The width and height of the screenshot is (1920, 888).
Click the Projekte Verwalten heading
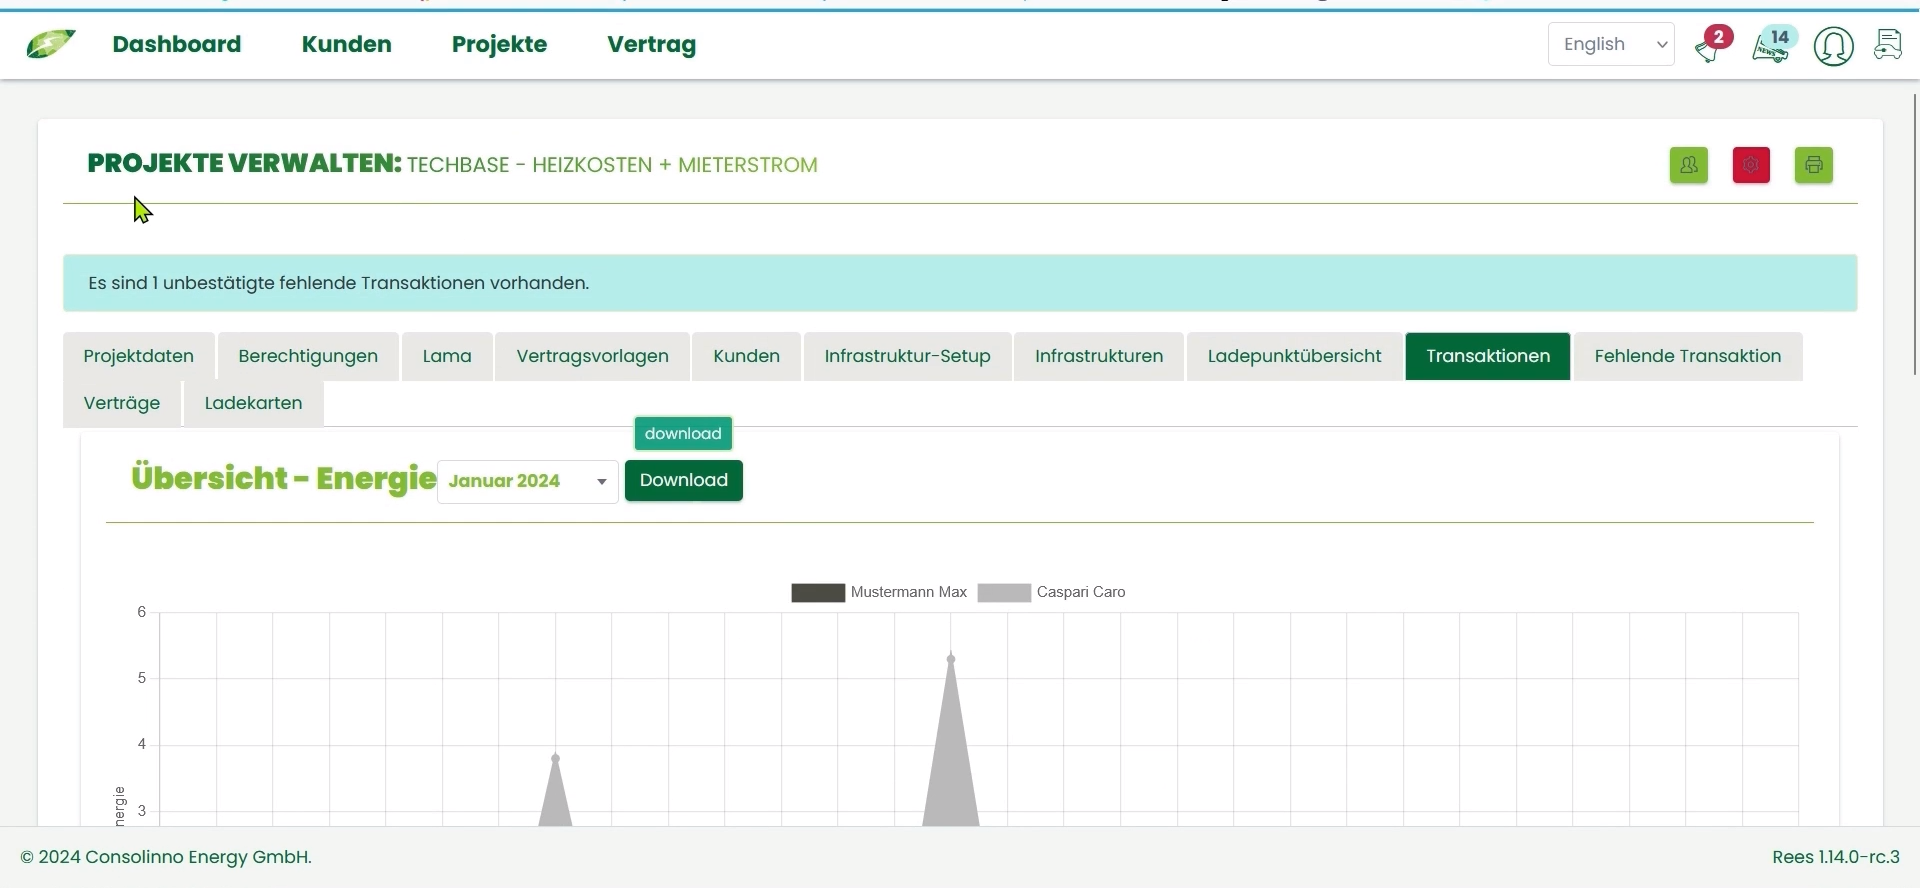point(244,163)
